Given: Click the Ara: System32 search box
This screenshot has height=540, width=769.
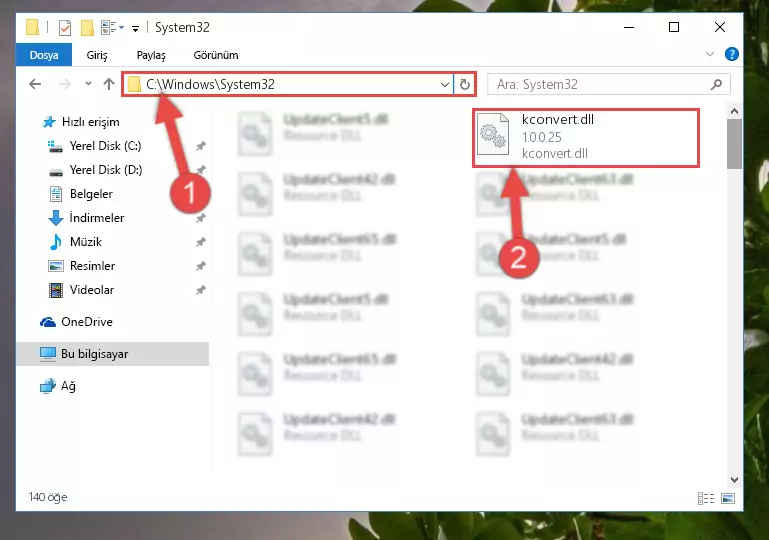Looking at the screenshot, I should point(608,84).
